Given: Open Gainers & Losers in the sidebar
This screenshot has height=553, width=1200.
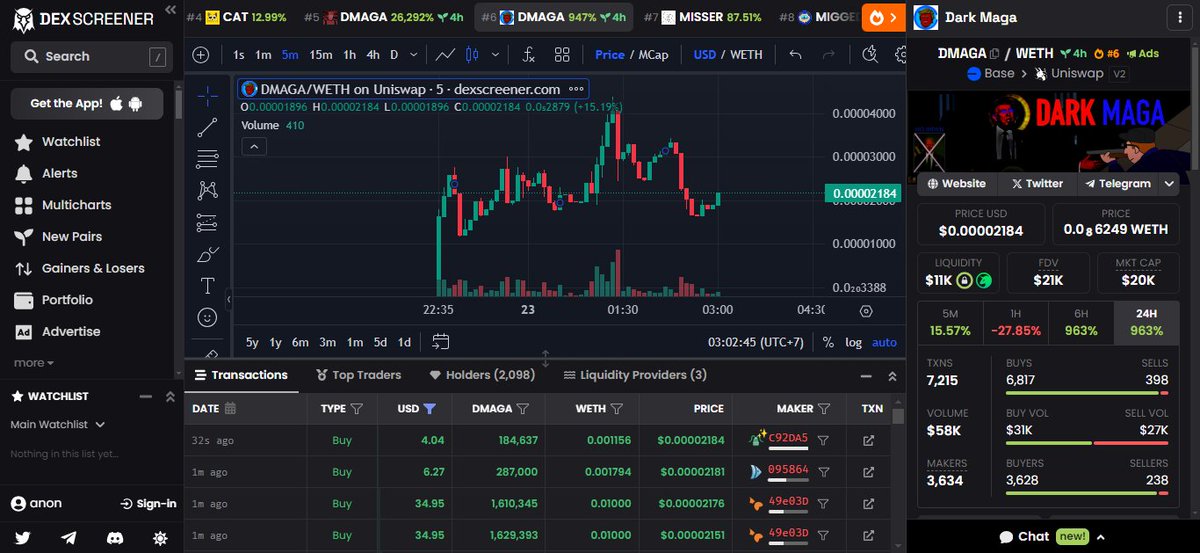Looking at the screenshot, I should click(80, 268).
